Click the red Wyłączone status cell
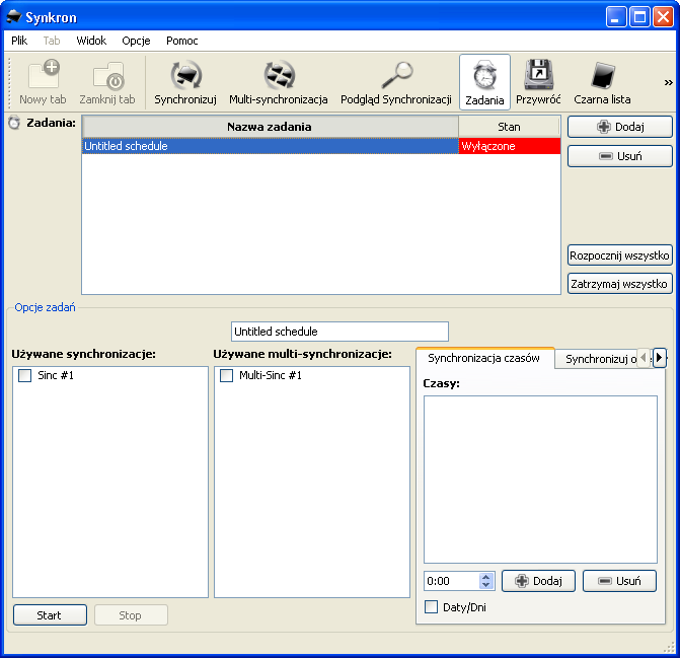This screenshot has width=680, height=658. (510, 146)
